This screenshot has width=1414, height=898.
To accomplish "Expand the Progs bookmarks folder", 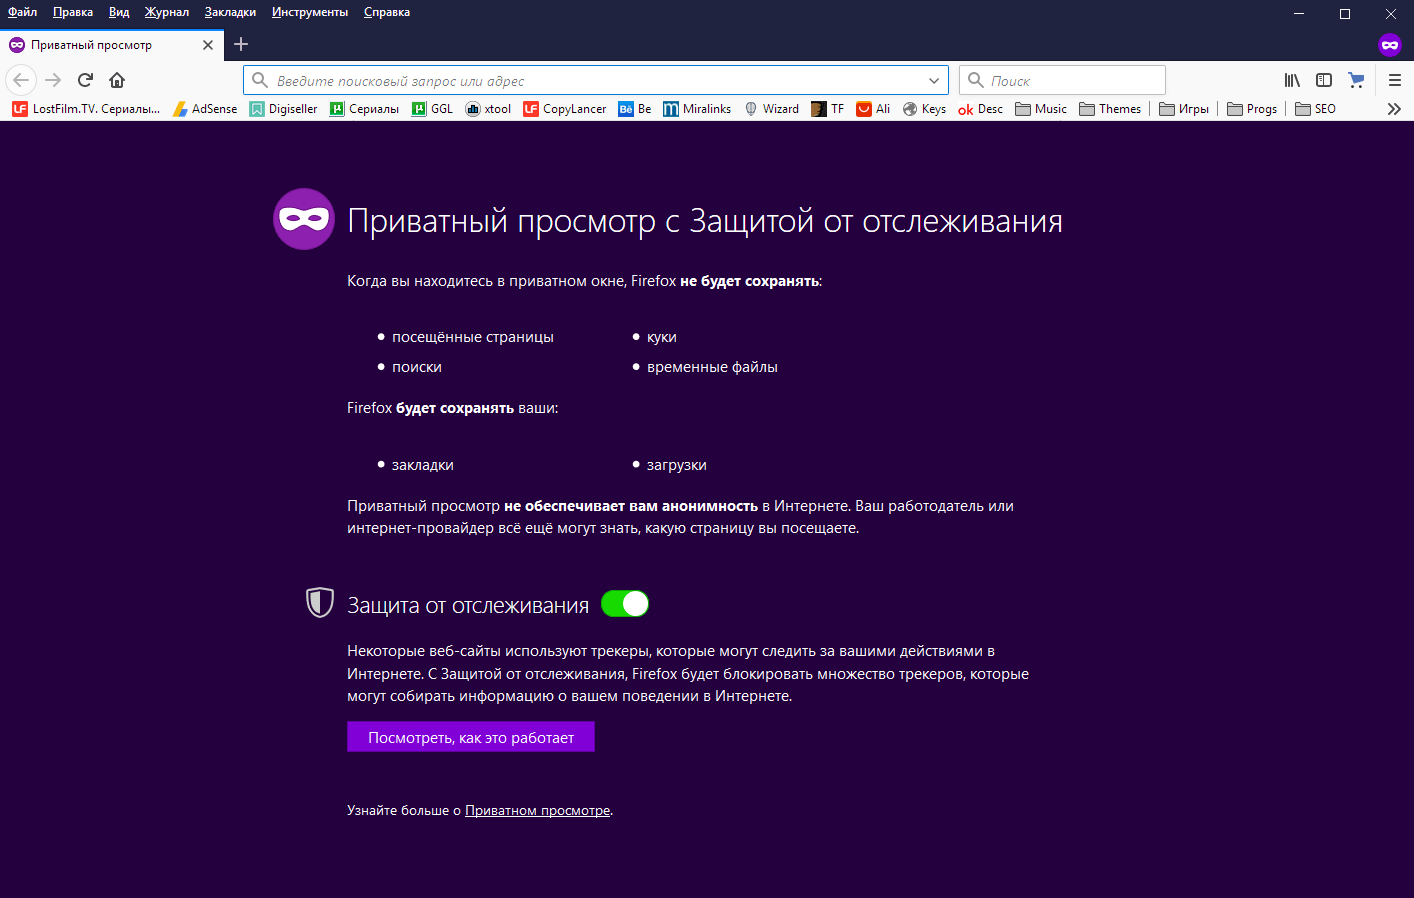I will [1252, 109].
